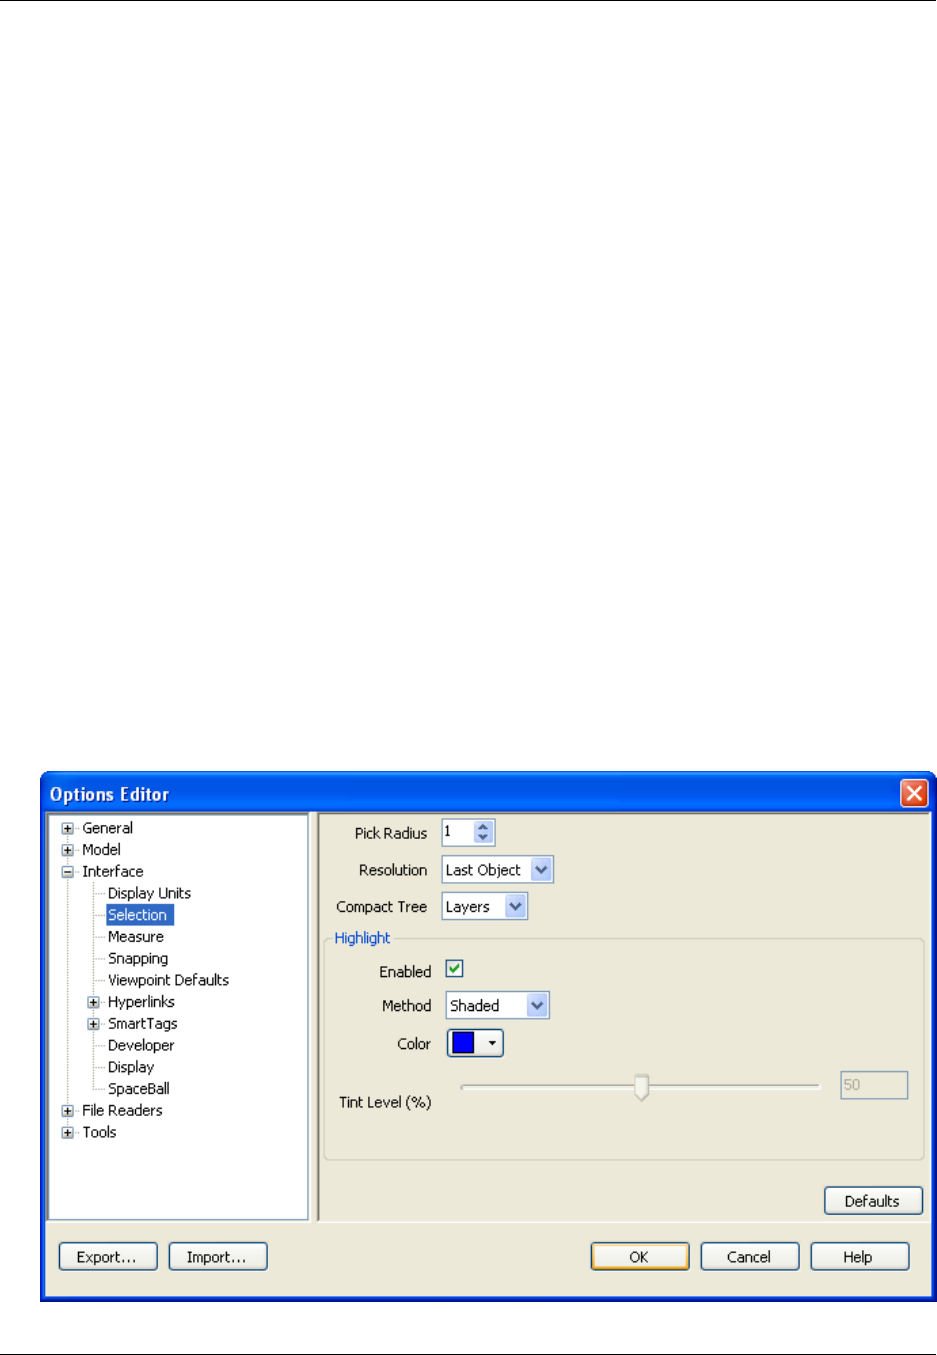
Task: Select the SmartTags tree label
Action: [x=143, y=1024]
